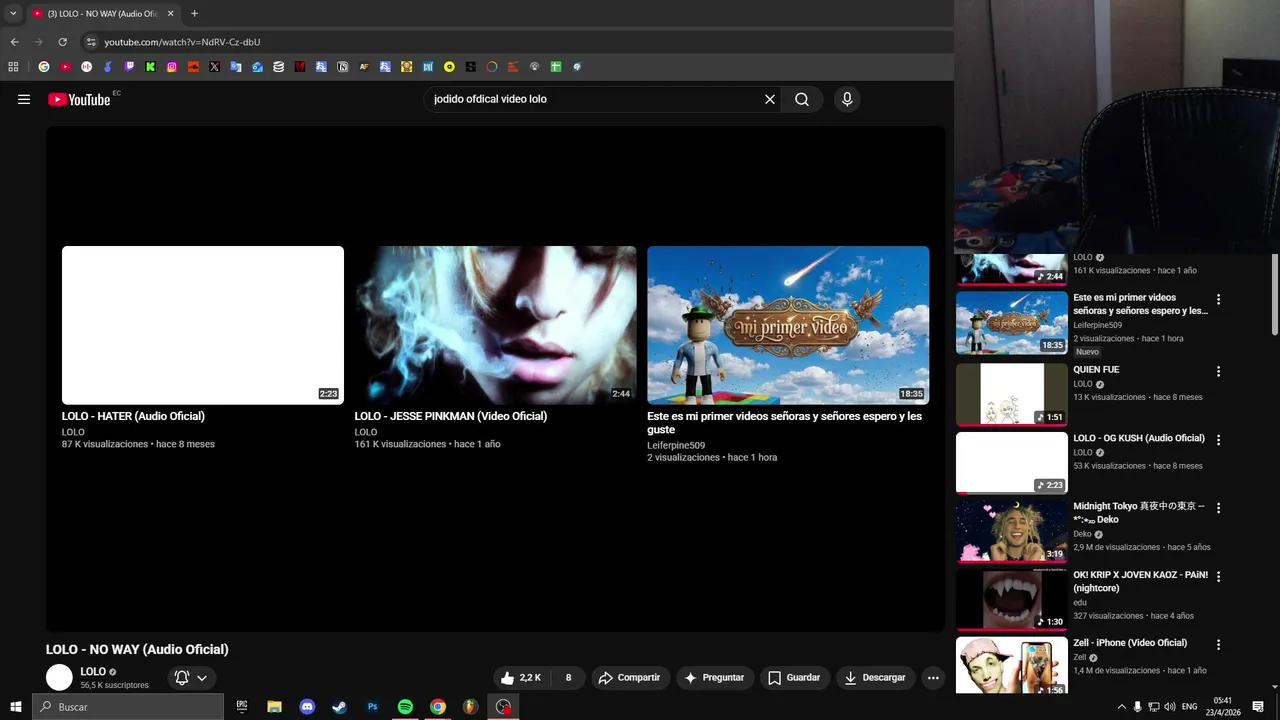The height and width of the screenshot is (720, 1280).
Task: Open FL Studio from the taskbar
Action: [x=470, y=707]
